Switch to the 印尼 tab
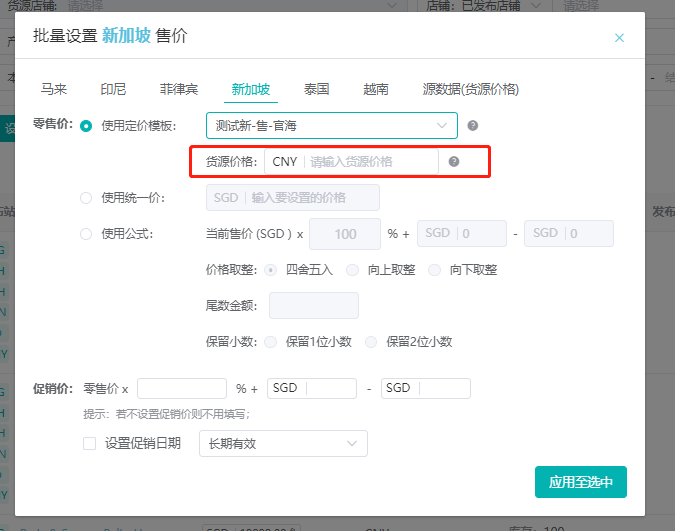The height and width of the screenshot is (531, 675). [113, 89]
